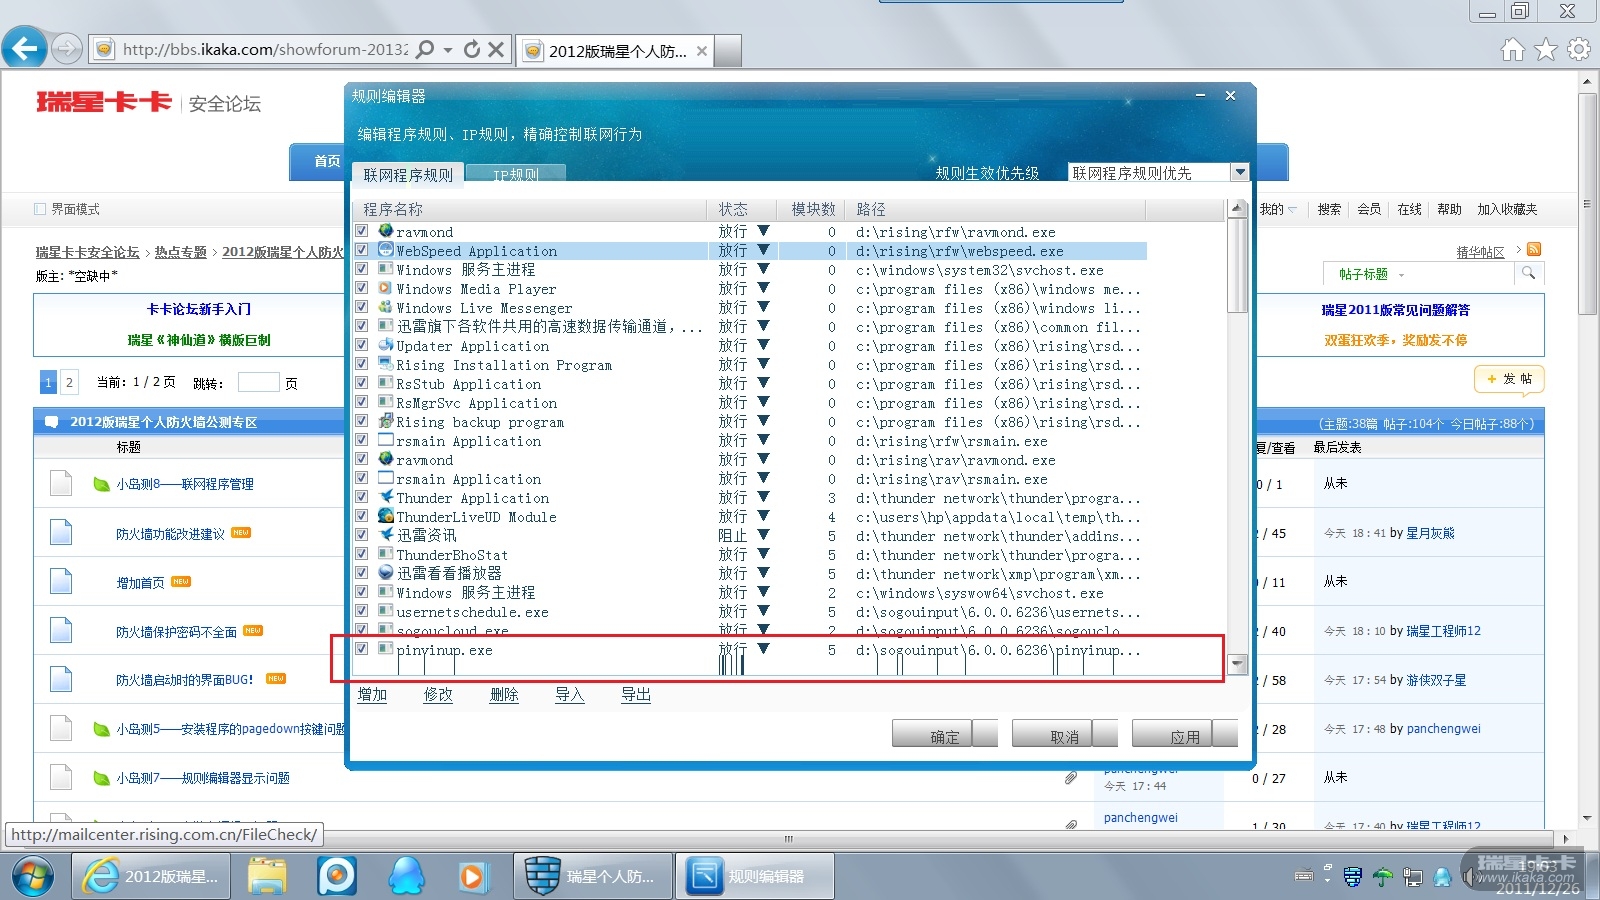Click the forum search magnifier icon
The width and height of the screenshot is (1600, 900).
coord(1528,273)
